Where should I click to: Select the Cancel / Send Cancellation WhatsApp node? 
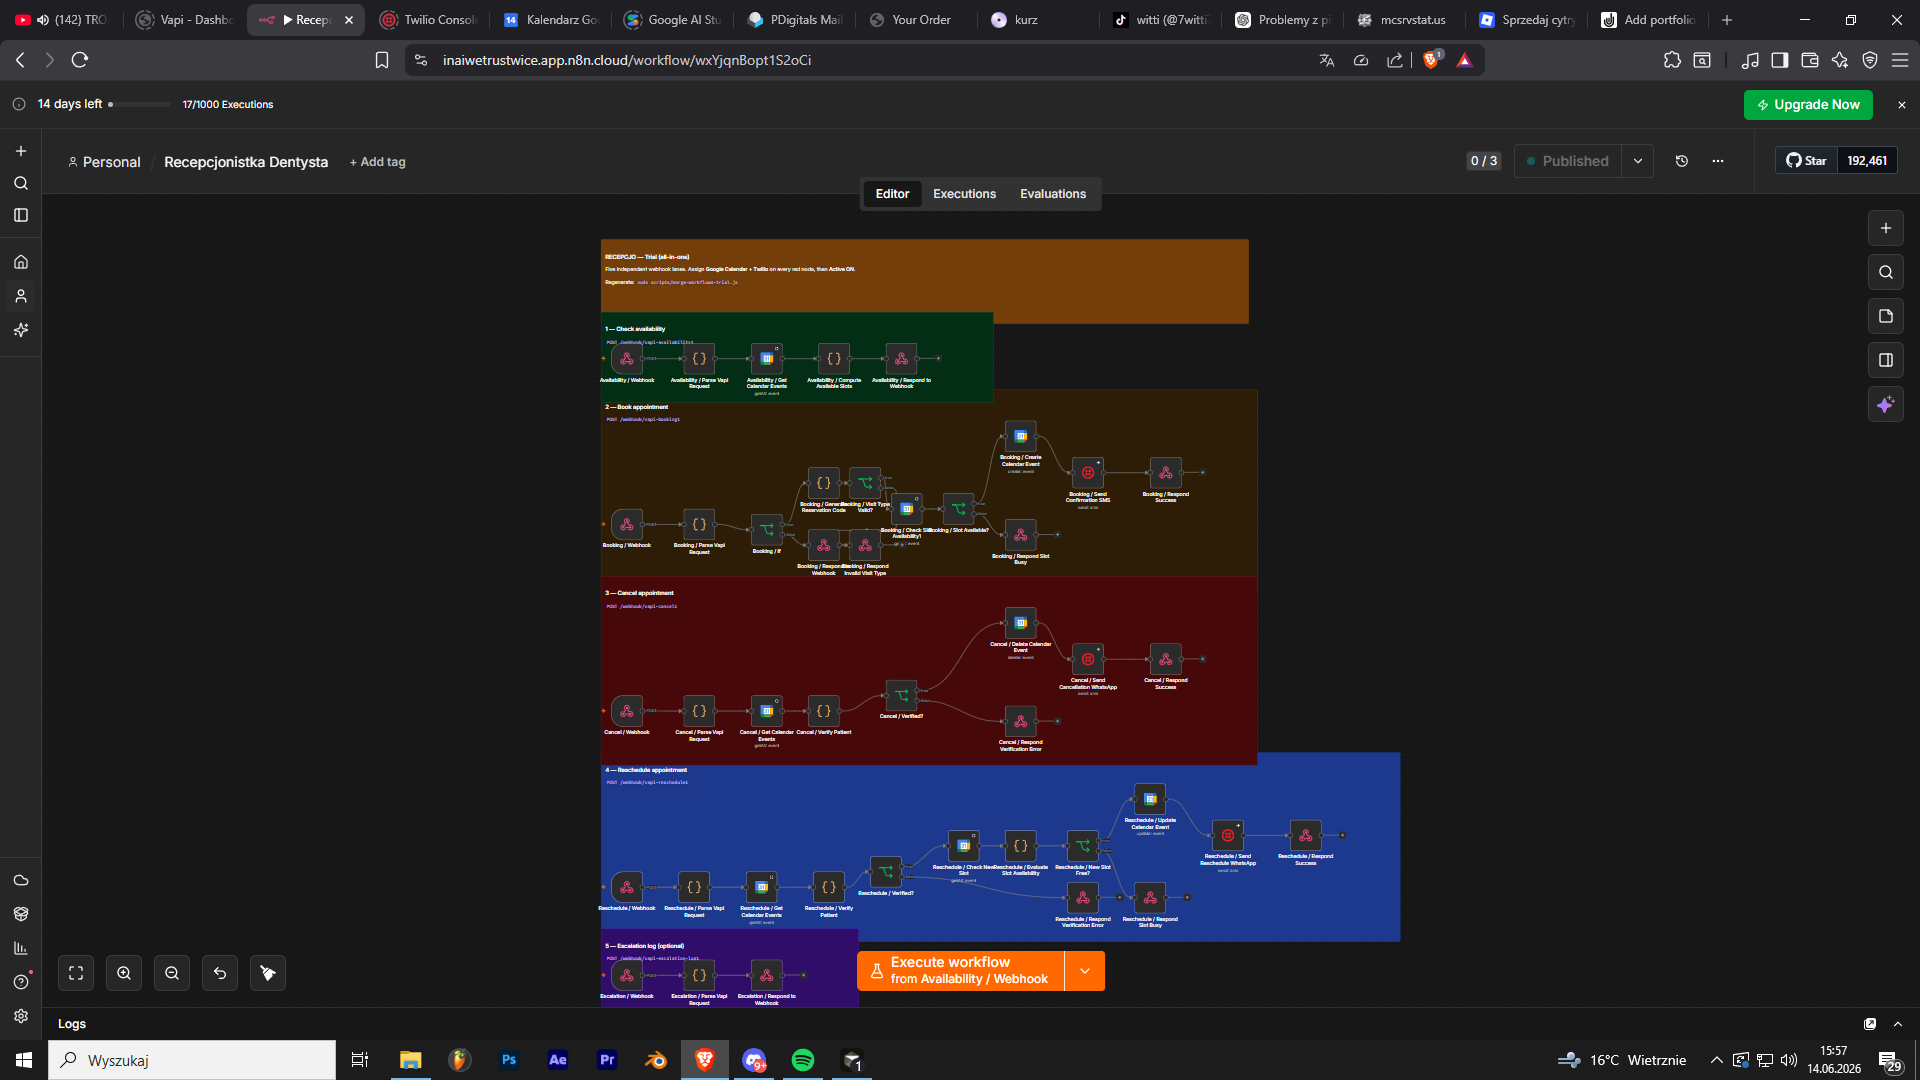(x=1088, y=659)
